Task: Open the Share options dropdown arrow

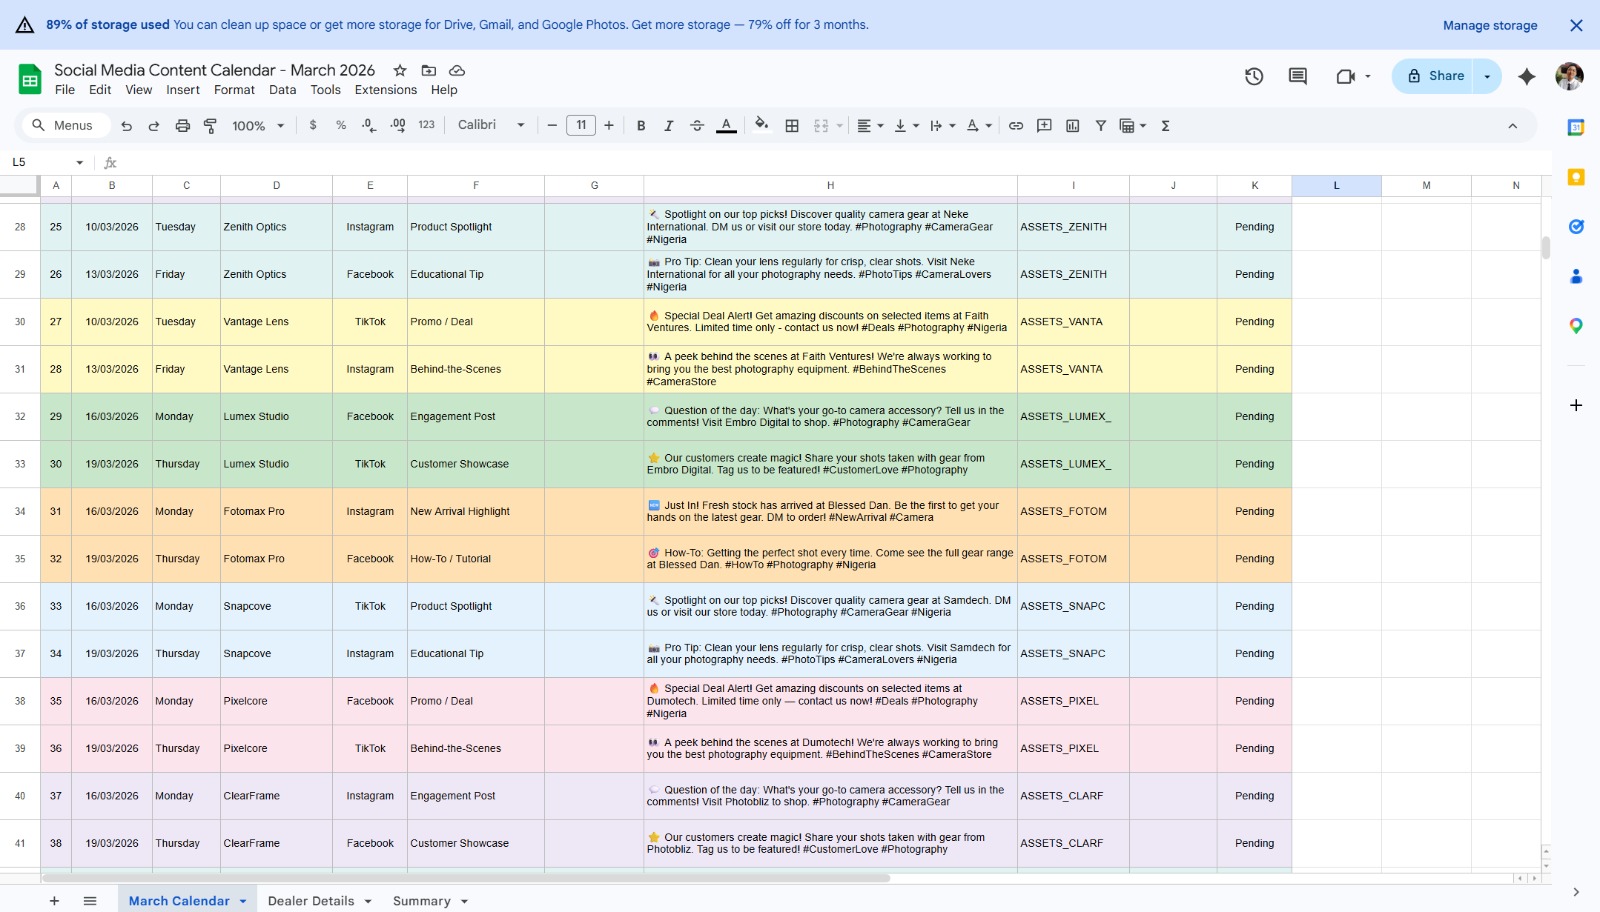Action: coord(1487,76)
